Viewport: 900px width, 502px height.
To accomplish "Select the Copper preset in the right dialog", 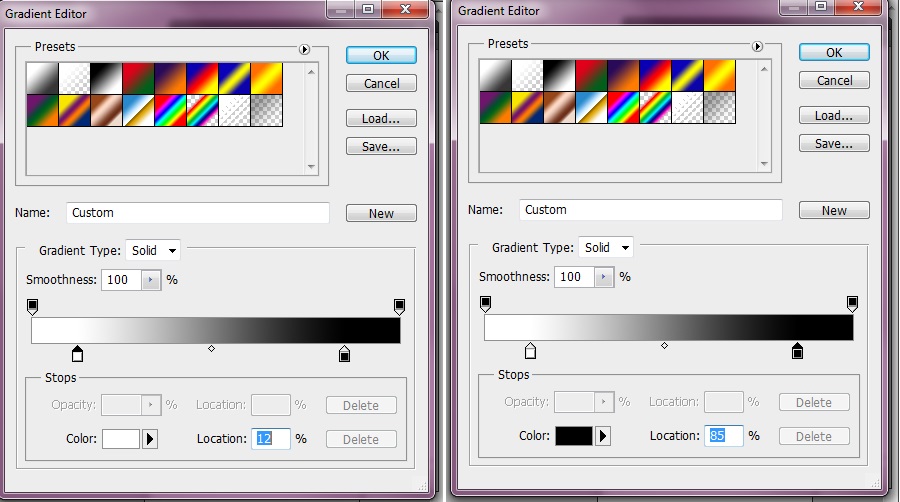I will pos(558,107).
